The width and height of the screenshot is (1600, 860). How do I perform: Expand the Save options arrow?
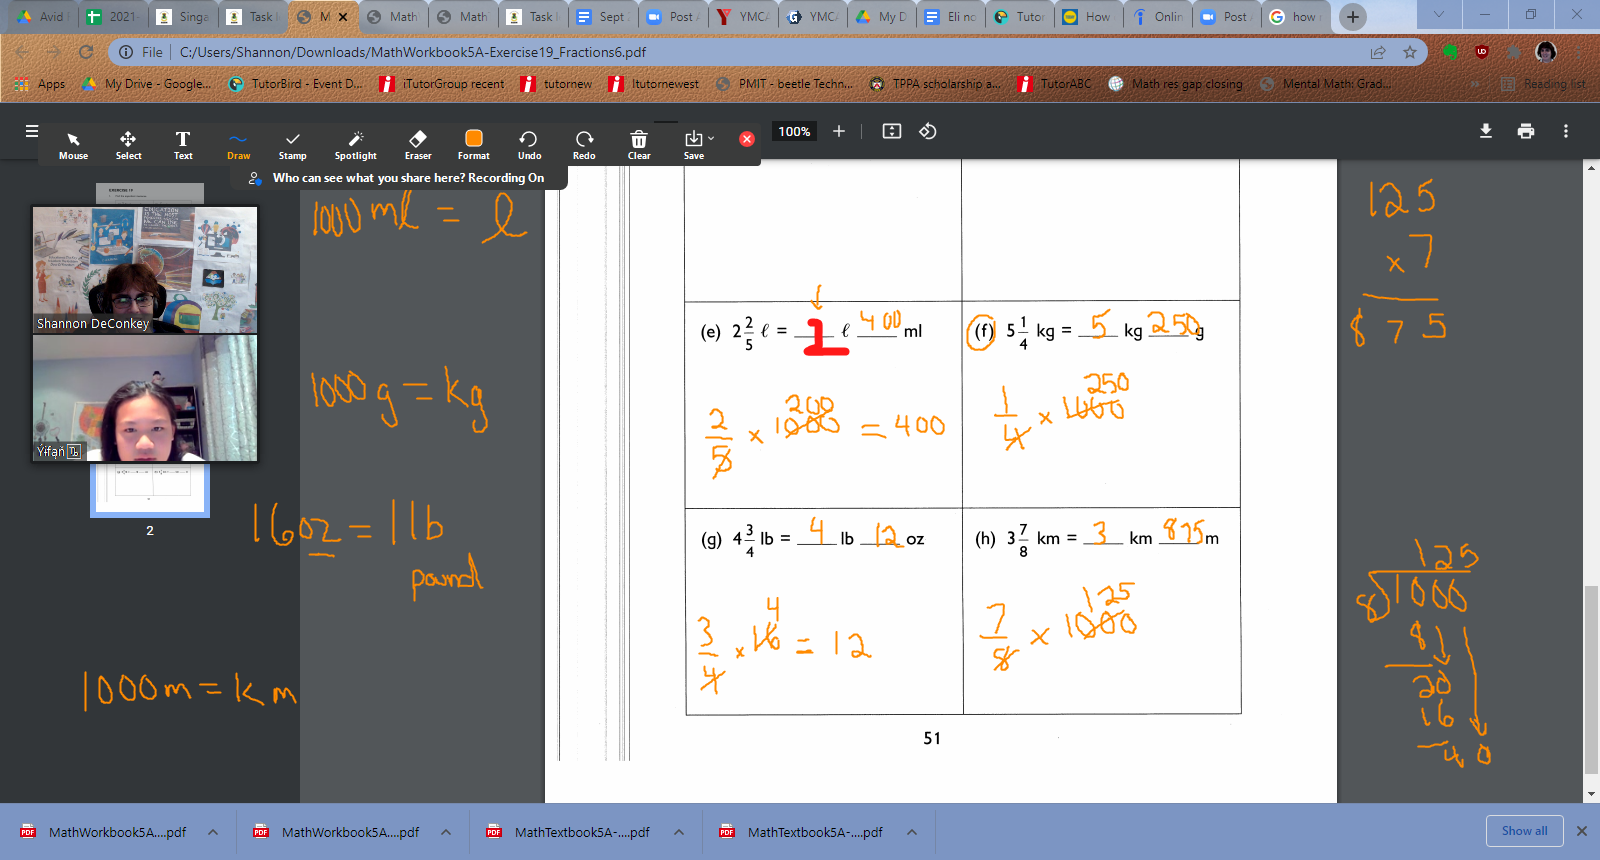pos(711,138)
